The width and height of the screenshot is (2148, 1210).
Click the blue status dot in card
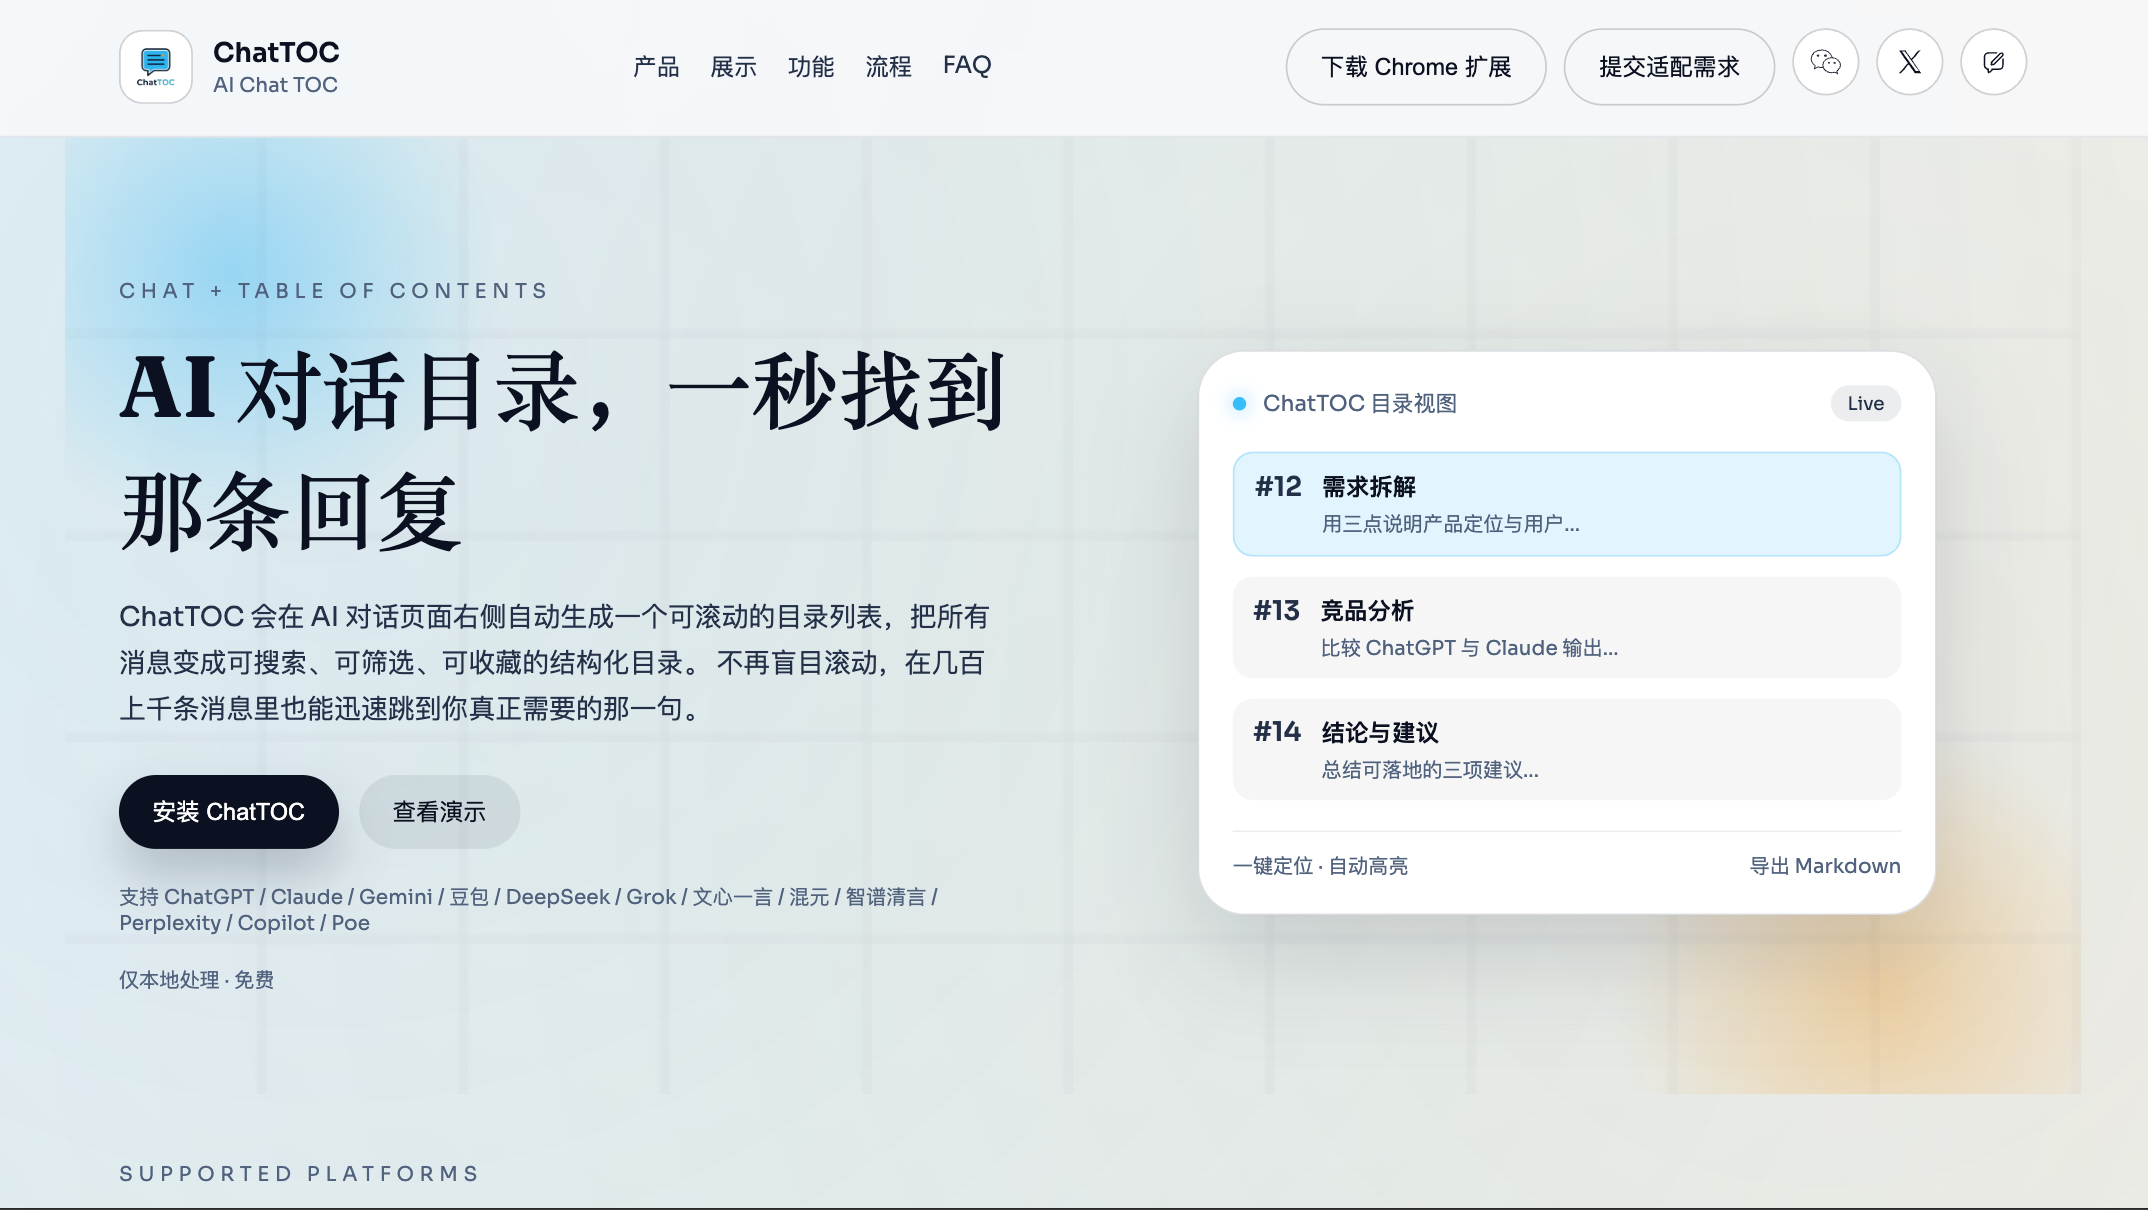click(x=1239, y=404)
